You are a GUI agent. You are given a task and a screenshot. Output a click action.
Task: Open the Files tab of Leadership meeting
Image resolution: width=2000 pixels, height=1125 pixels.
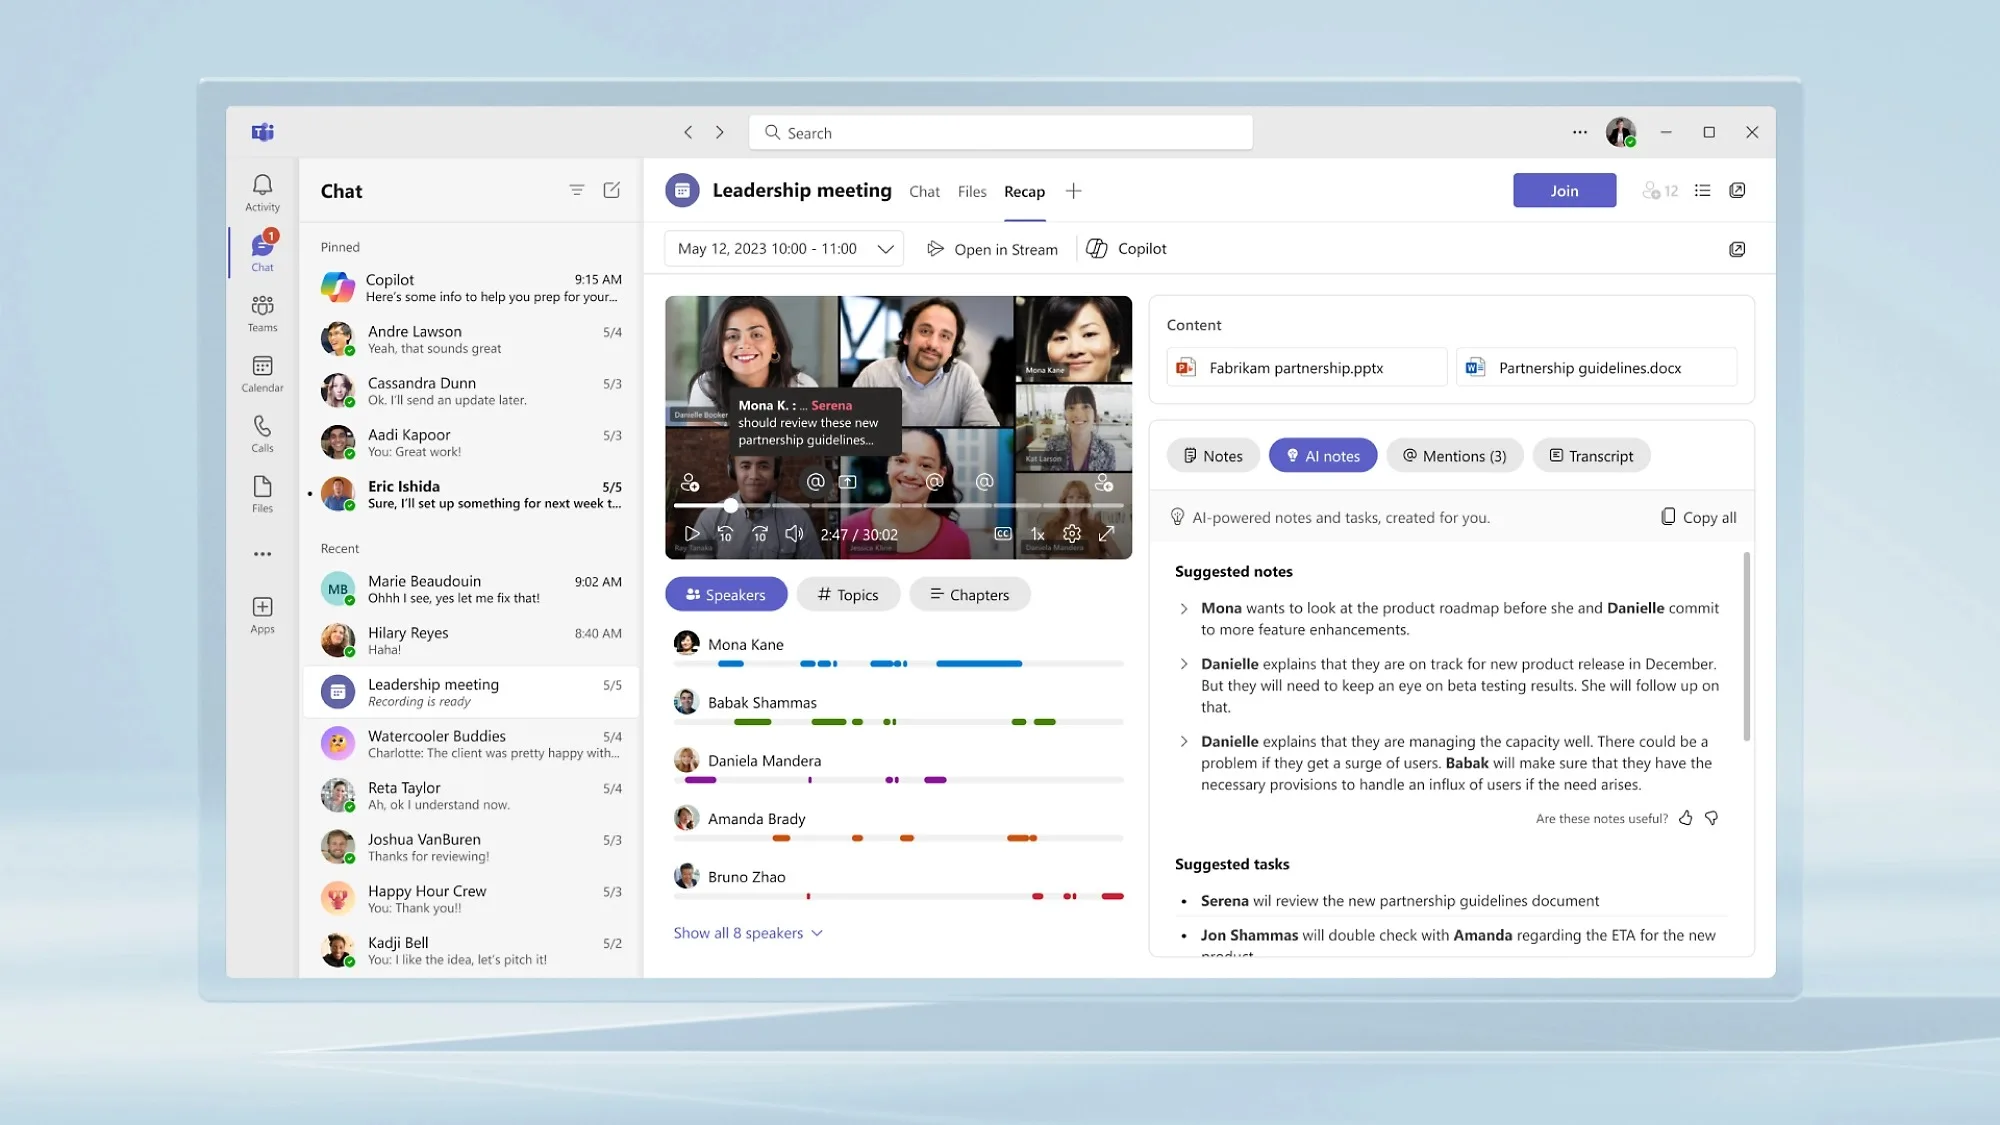pyautogui.click(x=971, y=191)
